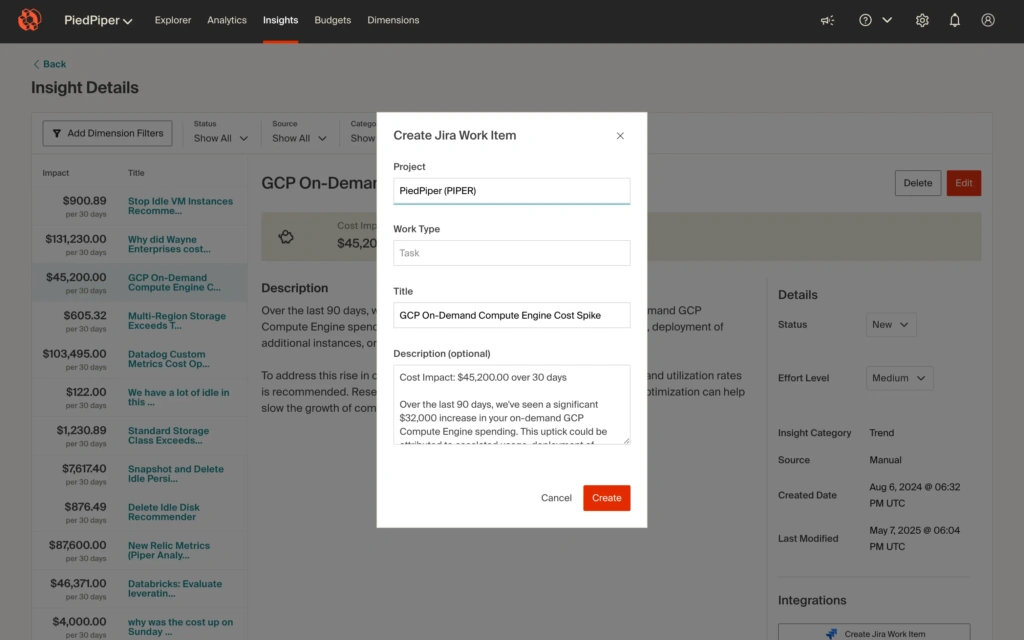Open why was the cost up on Sunday insight
This screenshot has height=640, width=1024.
click(180, 627)
